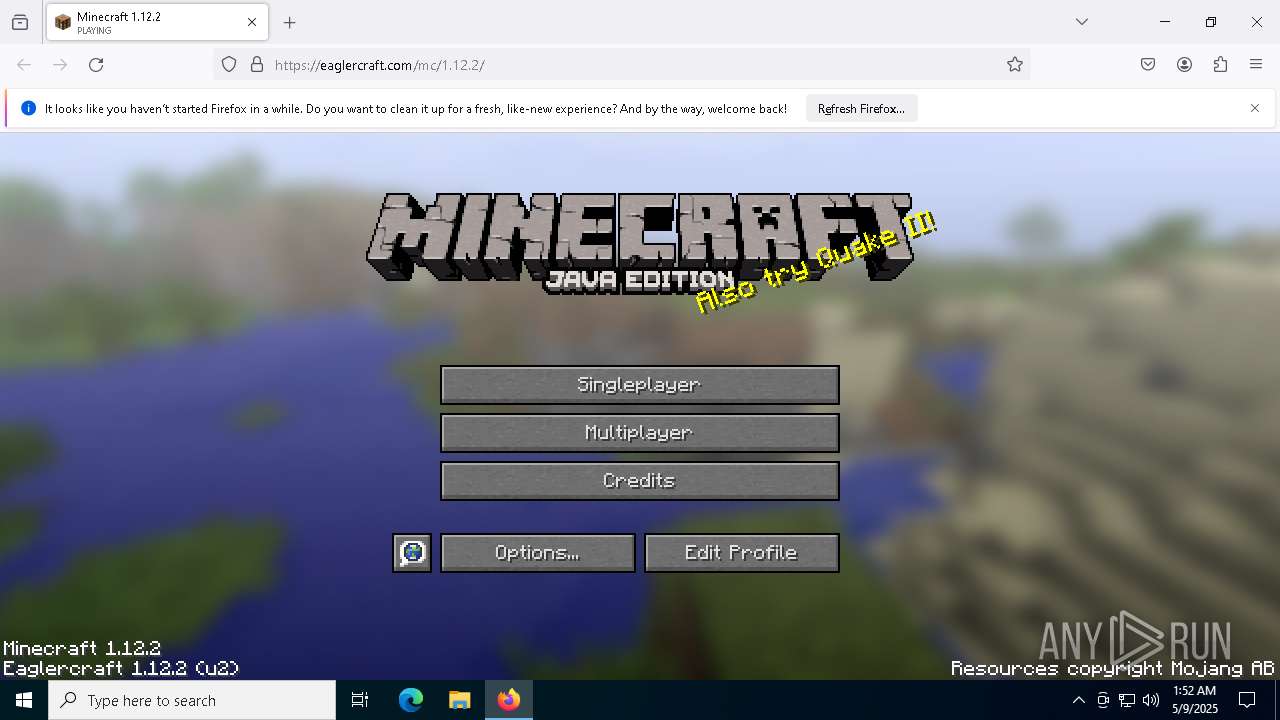Open the Windows notification center

1247,700
